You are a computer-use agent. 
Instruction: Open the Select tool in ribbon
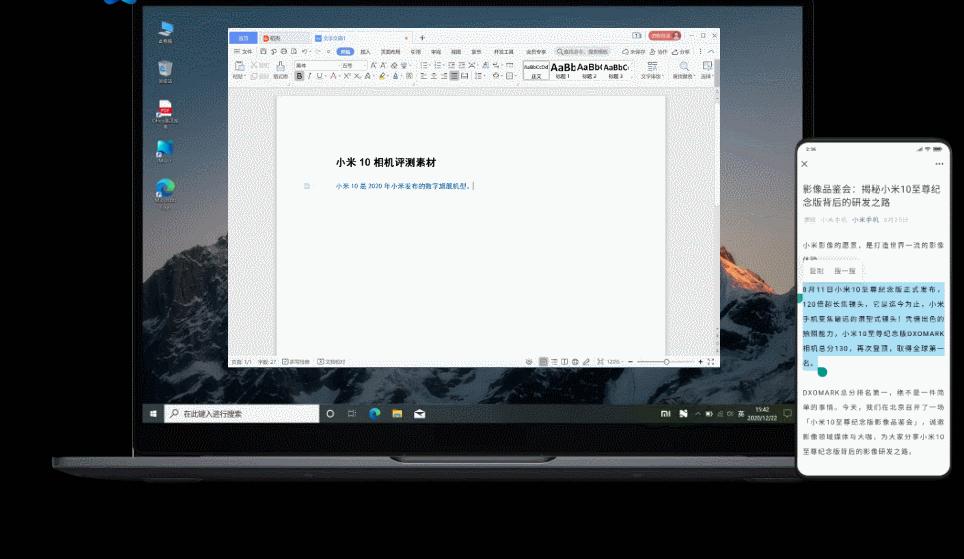707,69
